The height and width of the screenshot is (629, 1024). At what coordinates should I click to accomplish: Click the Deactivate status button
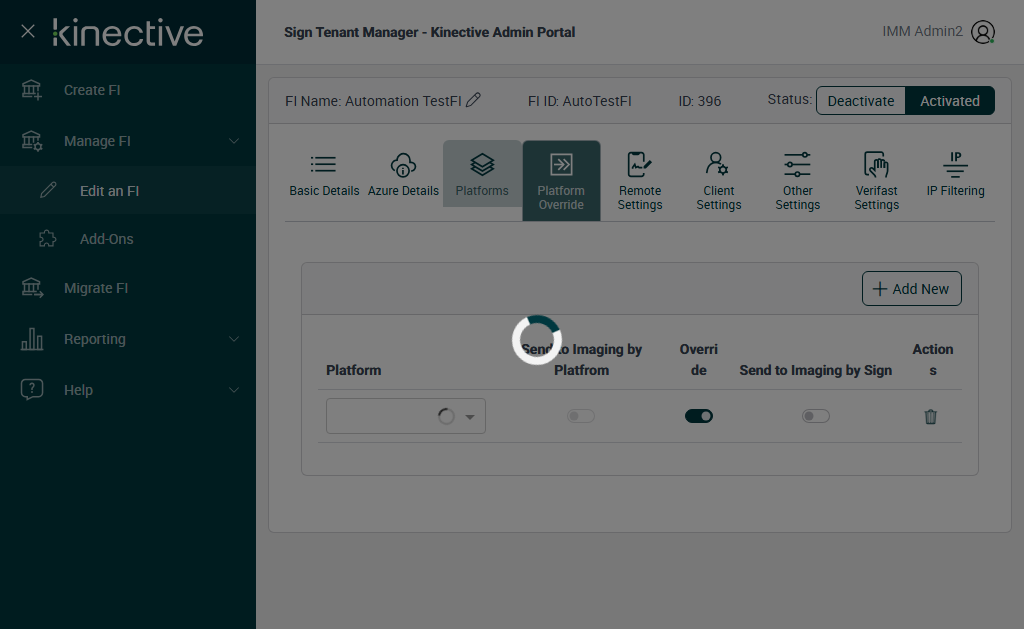click(x=861, y=101)
